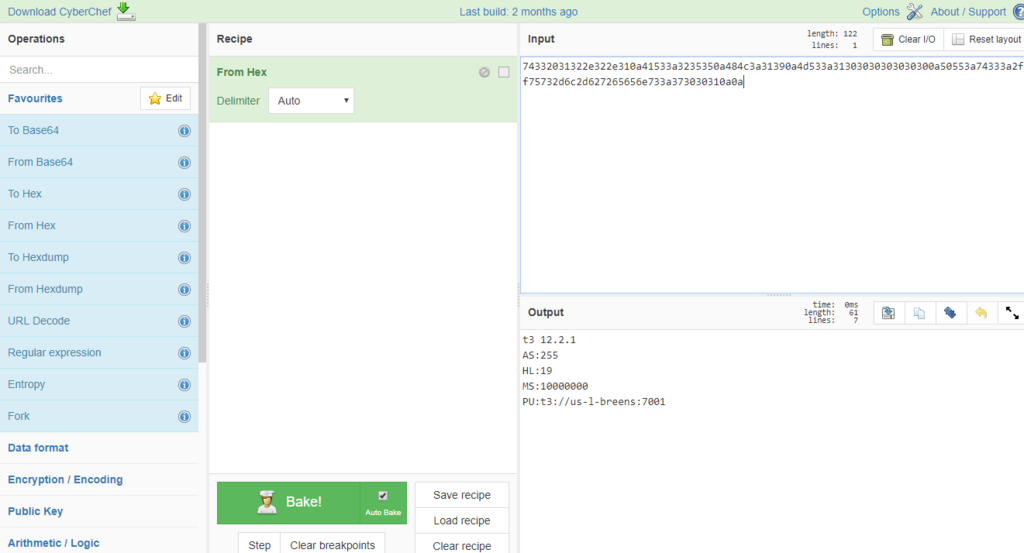
Task: Click output line t3 12.2.1
Action: click(549, 340)
